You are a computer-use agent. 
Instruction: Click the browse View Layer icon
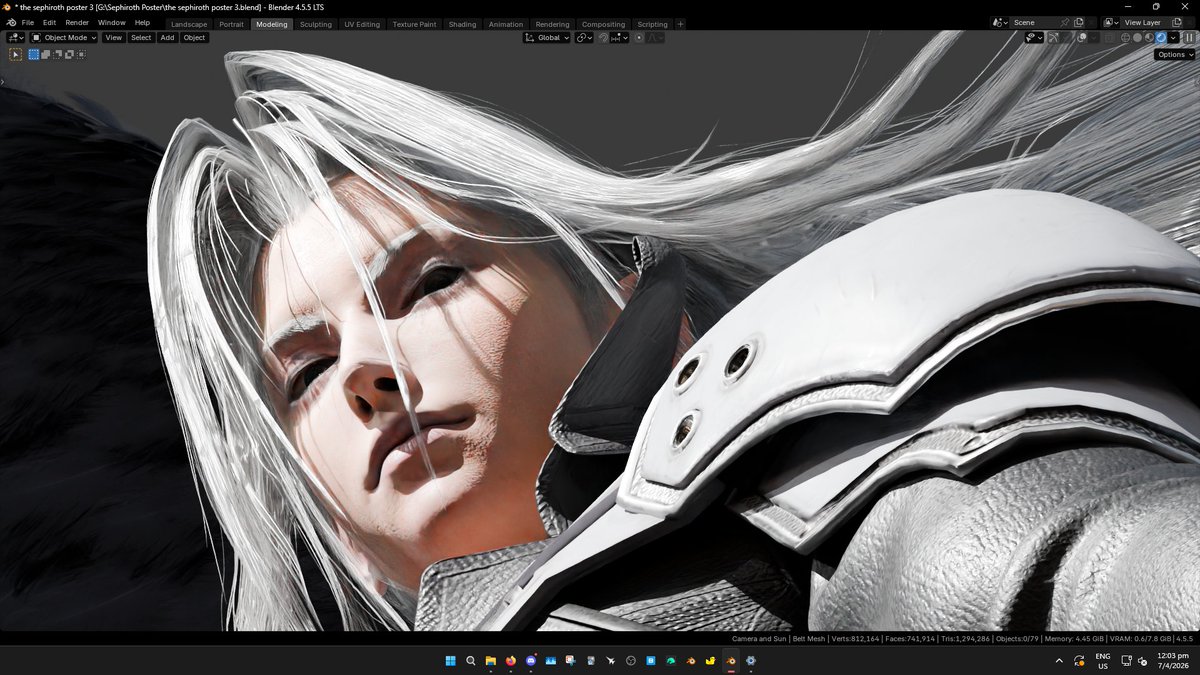click(x=1109, y=22)
